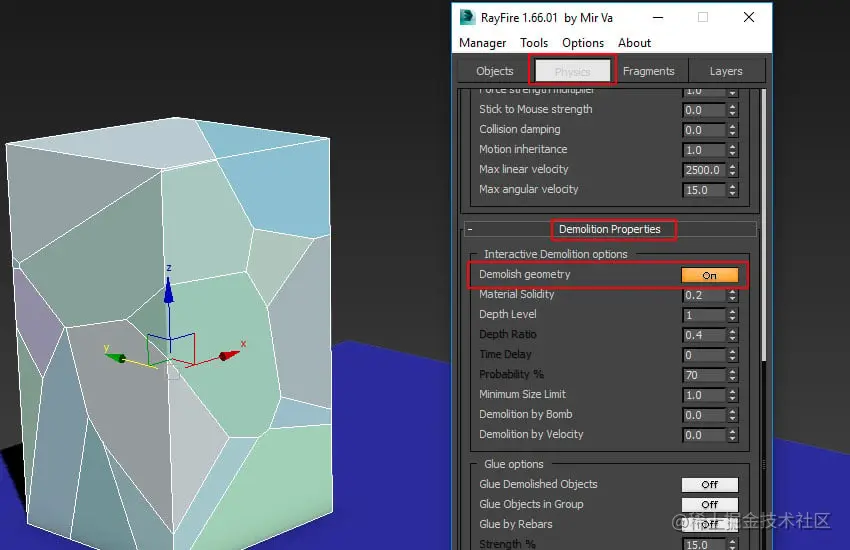Minimize the RayFire window
The width and height of the screenshot is (850, 550).
coord(658,17)
